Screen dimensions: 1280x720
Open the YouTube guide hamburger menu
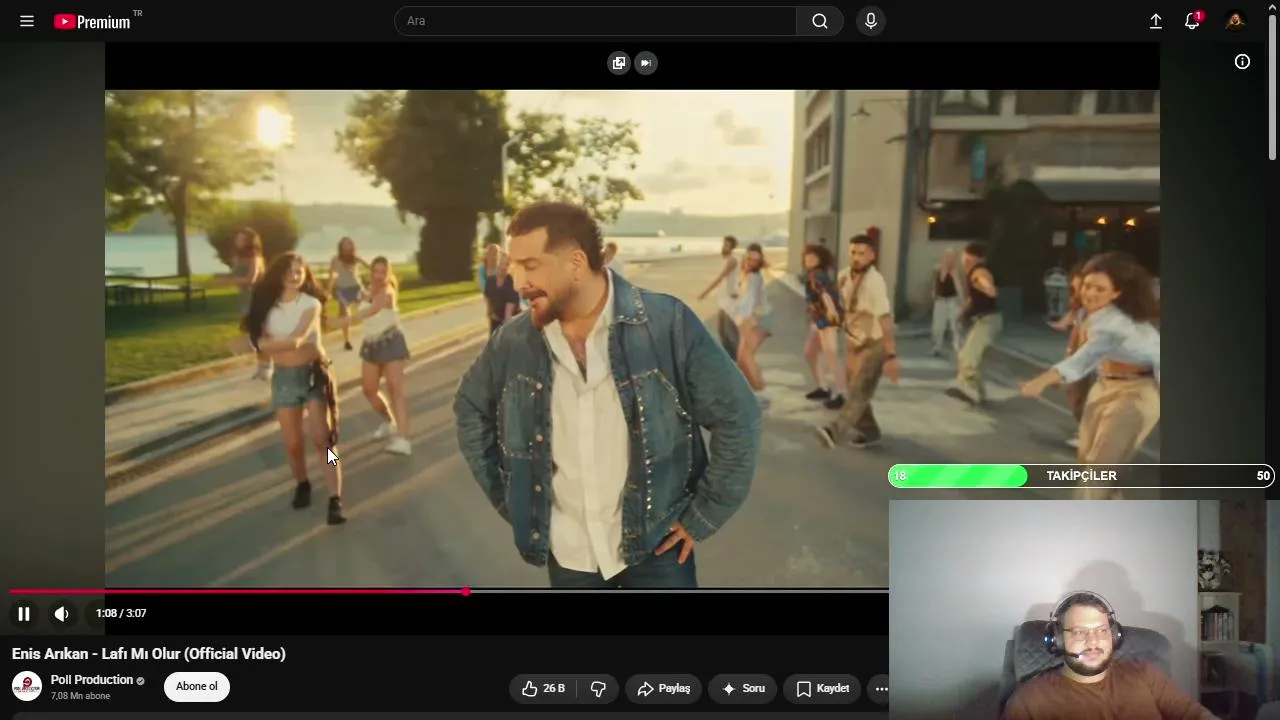[27, 21]
